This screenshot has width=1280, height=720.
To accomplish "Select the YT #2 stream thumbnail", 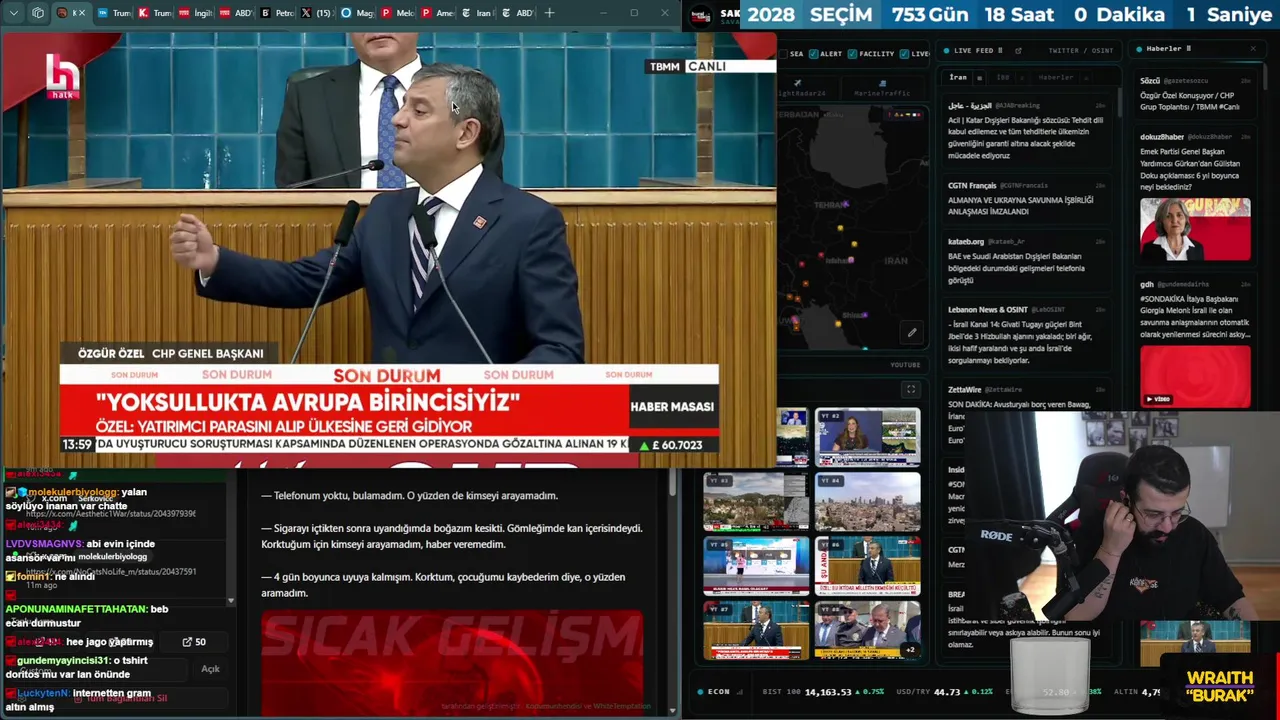I will pos(868,437).
